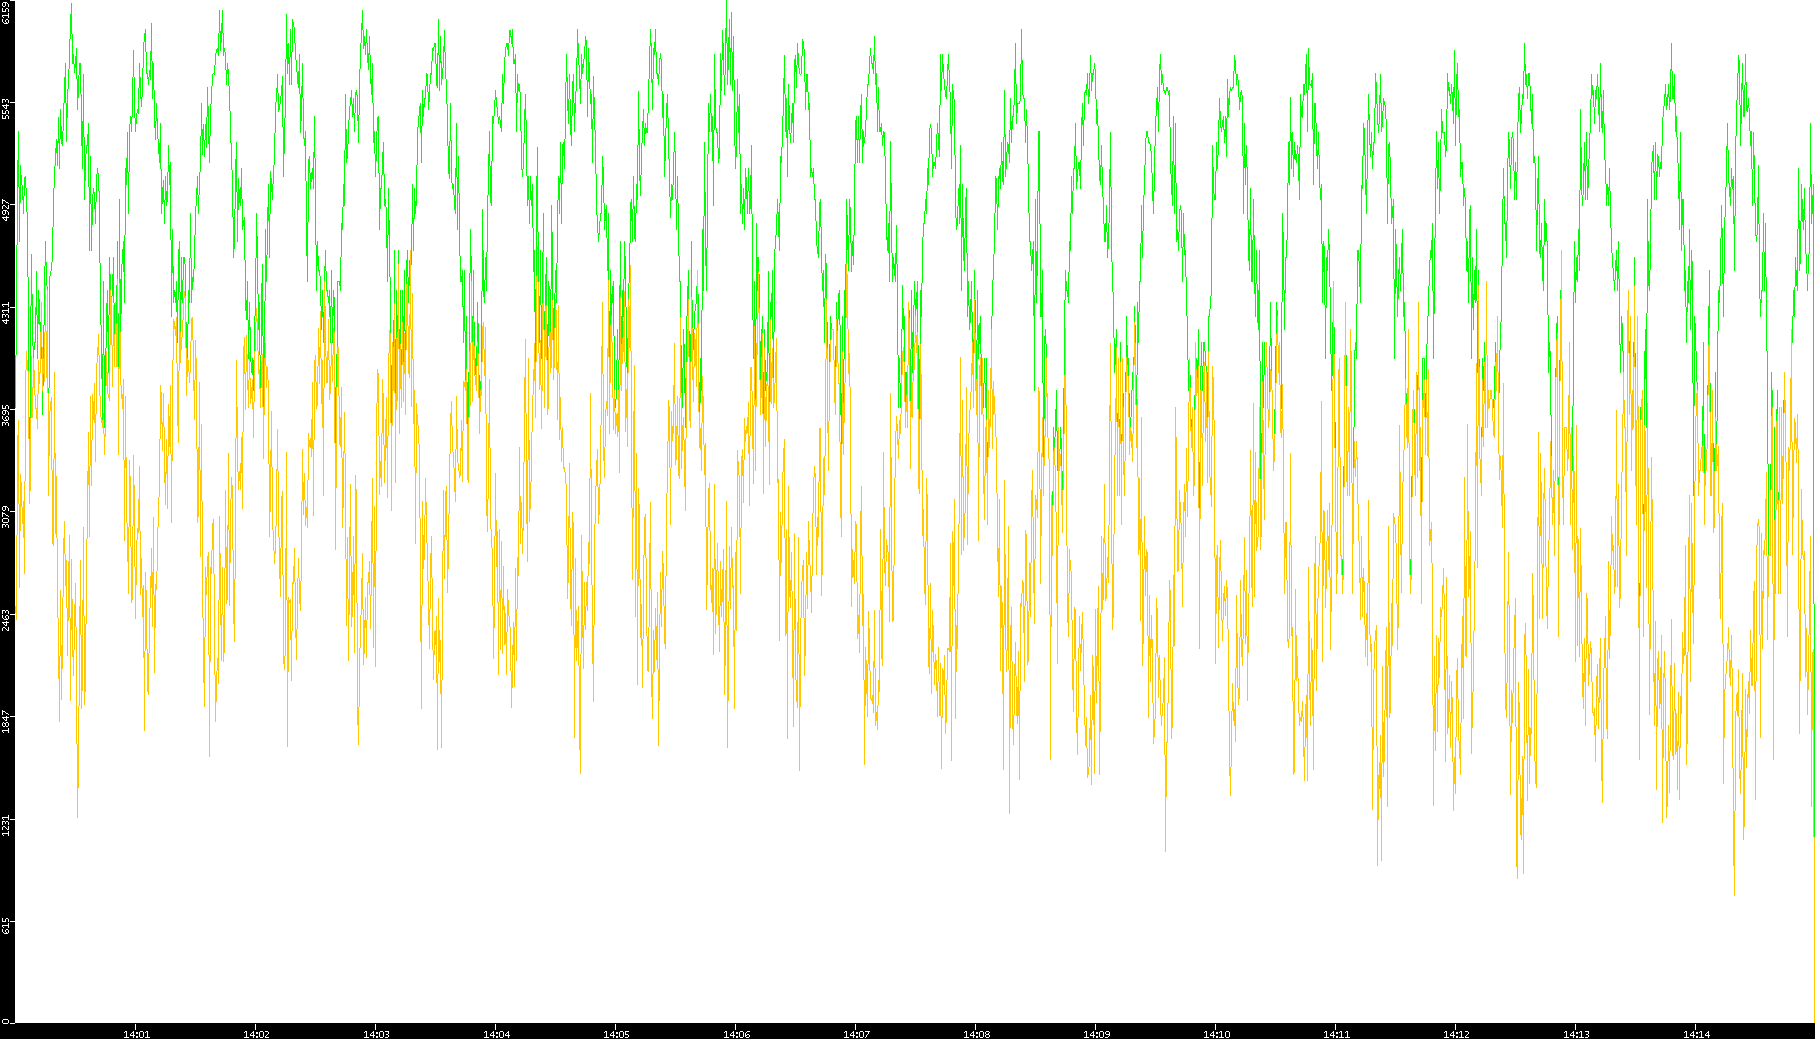
Task: Select the 4927 vertical axis label
Action: [7, 211]
